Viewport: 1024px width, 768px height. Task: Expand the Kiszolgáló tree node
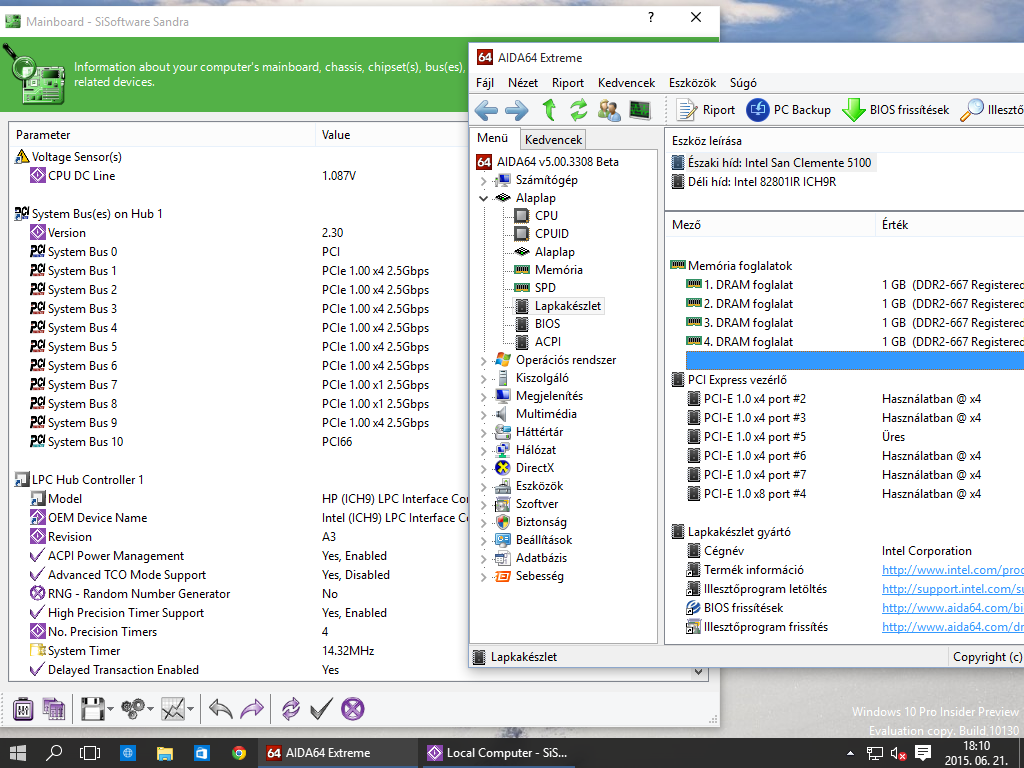(x=484, y=379)
